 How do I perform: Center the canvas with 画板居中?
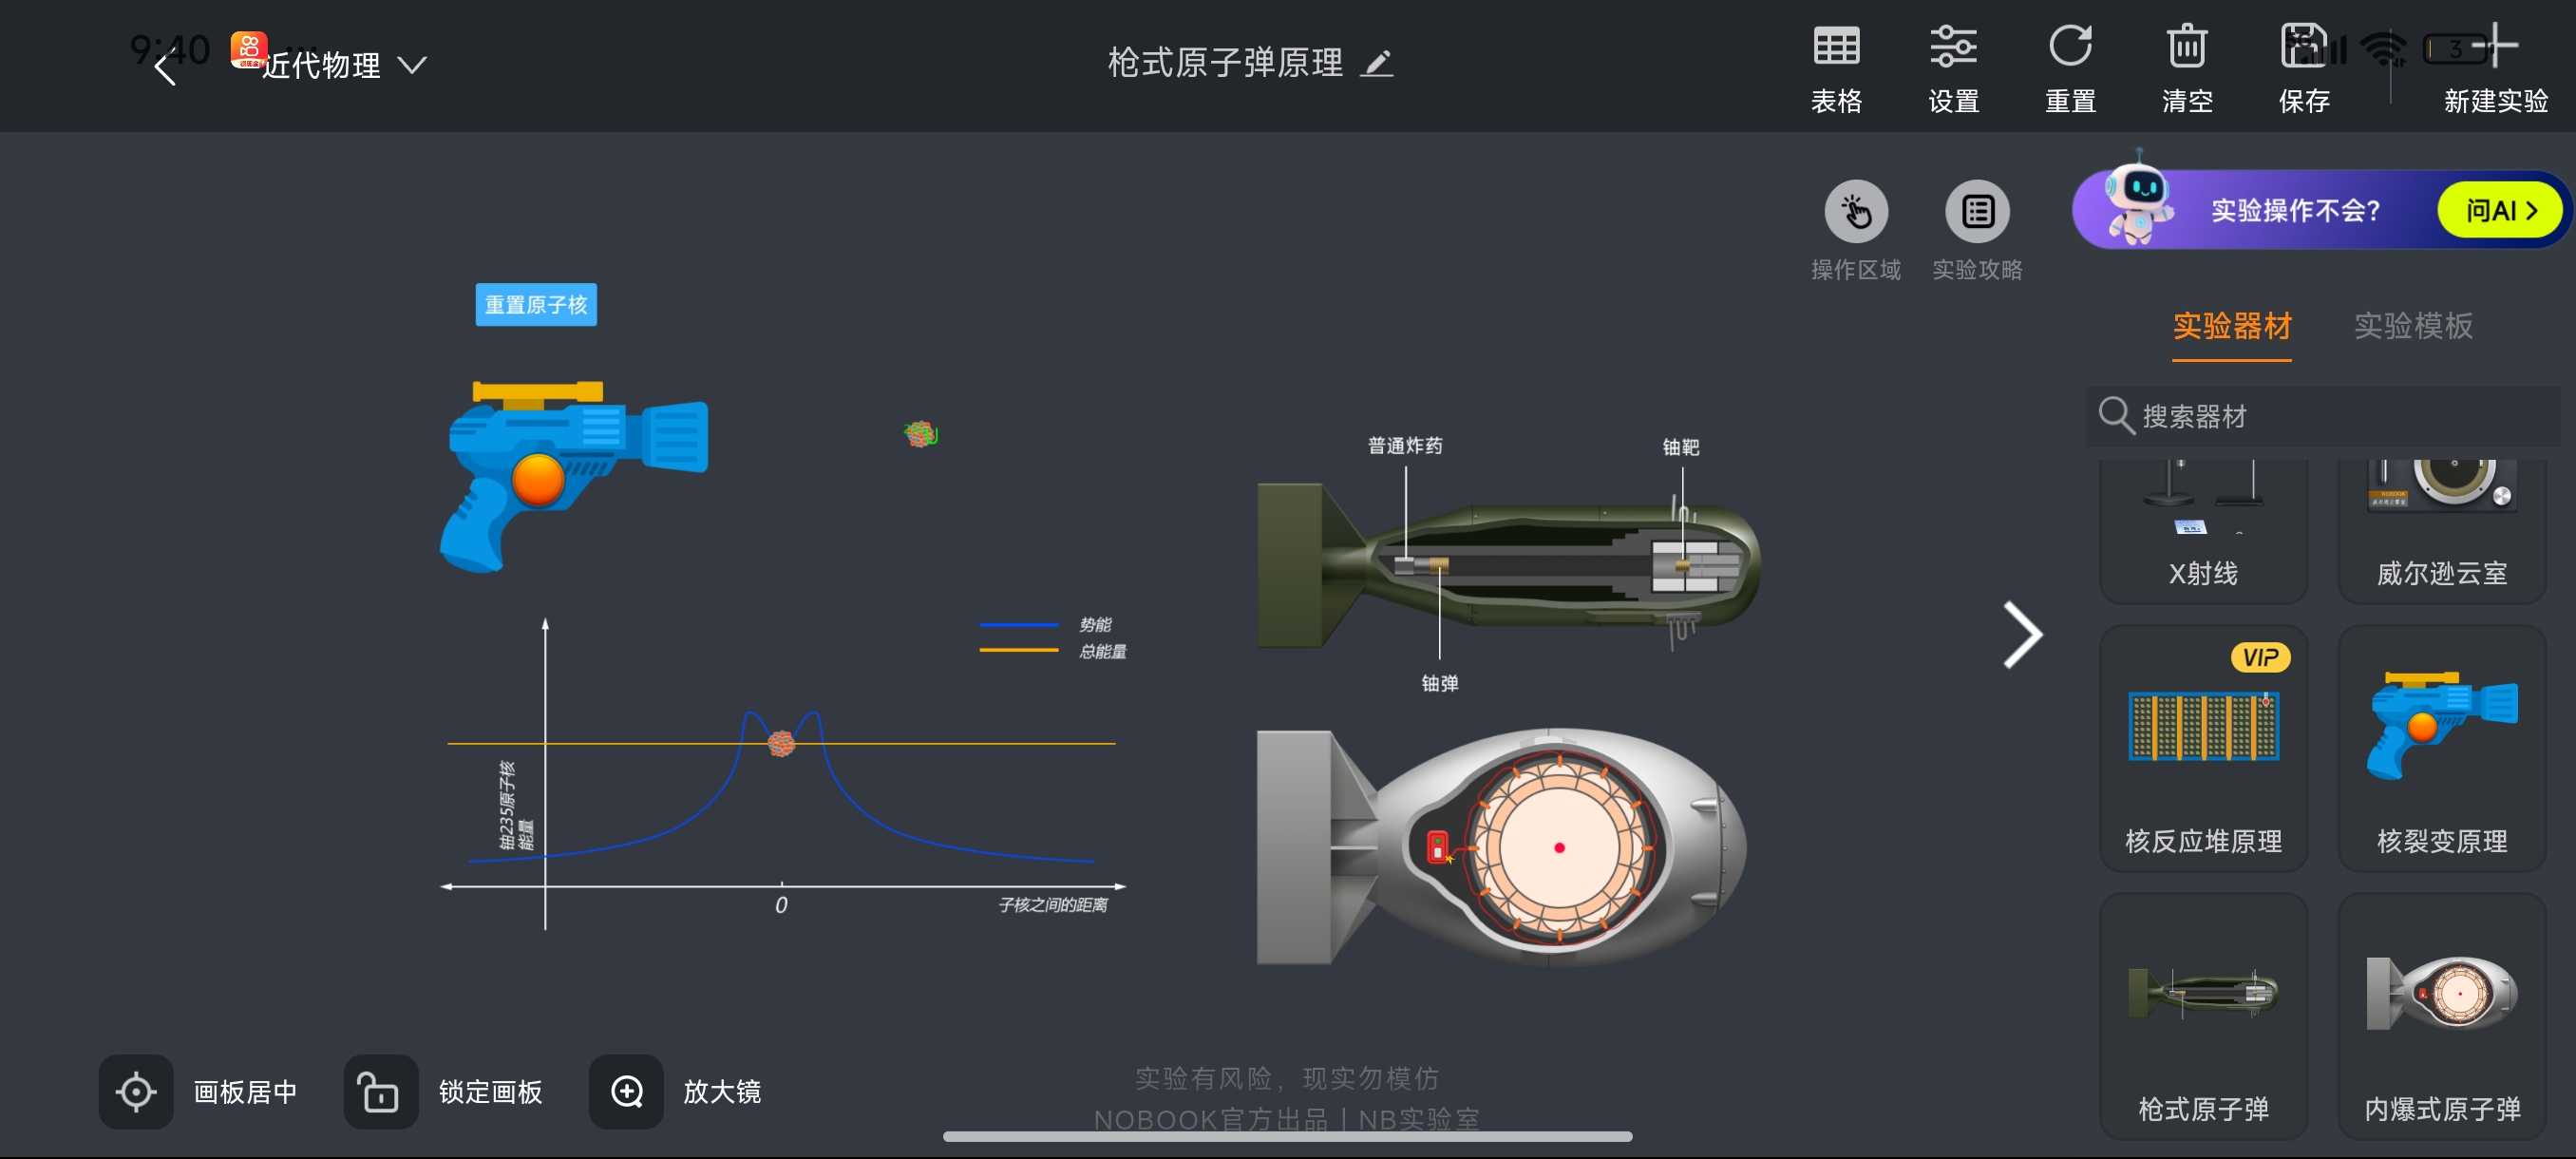tap(136, 1092)
